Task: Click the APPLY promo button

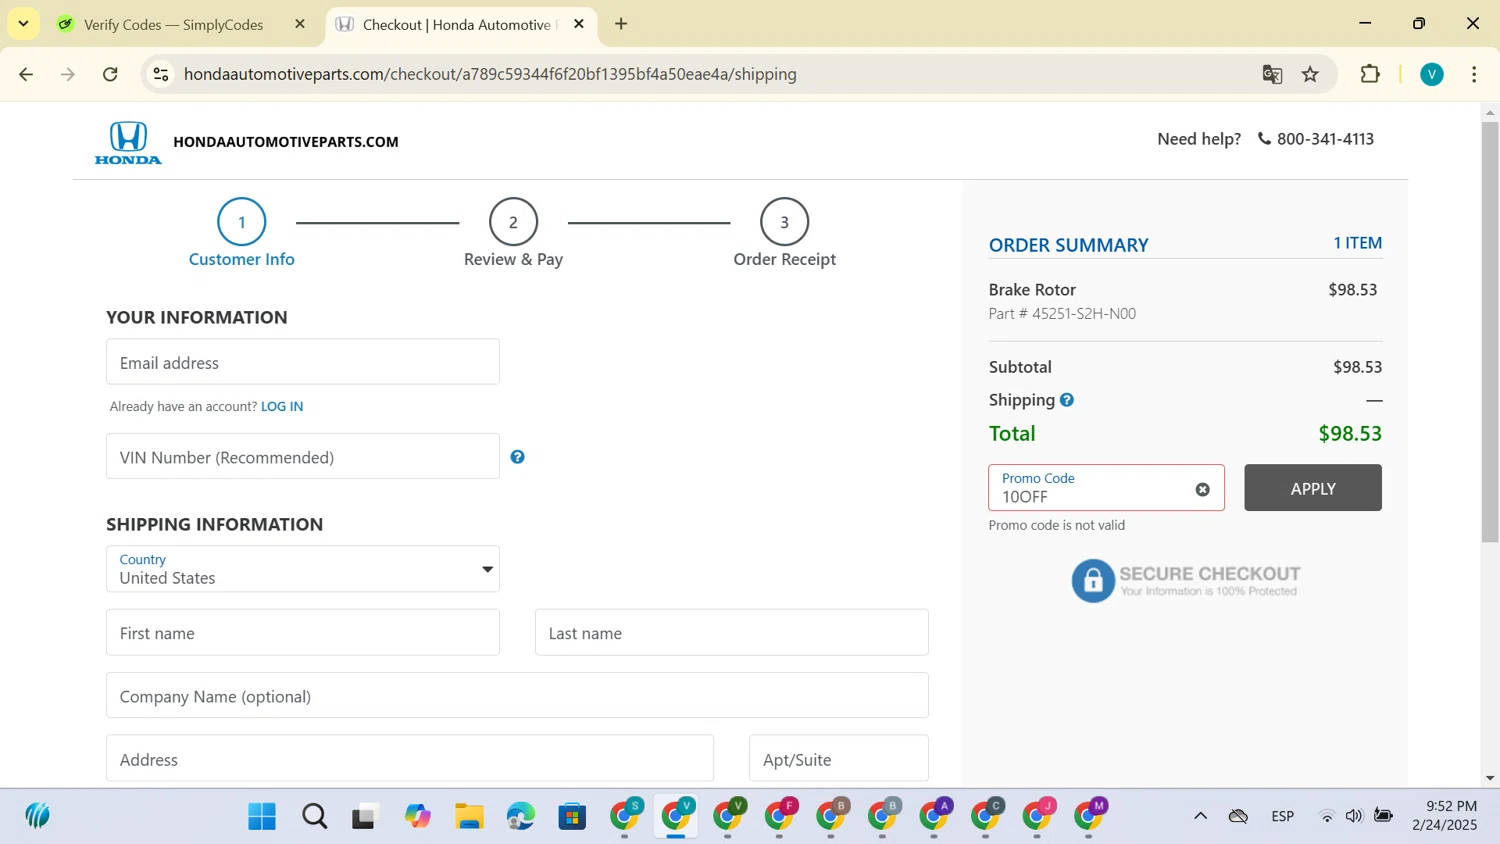Action: pyautogui.click(x=1313, y=488)
